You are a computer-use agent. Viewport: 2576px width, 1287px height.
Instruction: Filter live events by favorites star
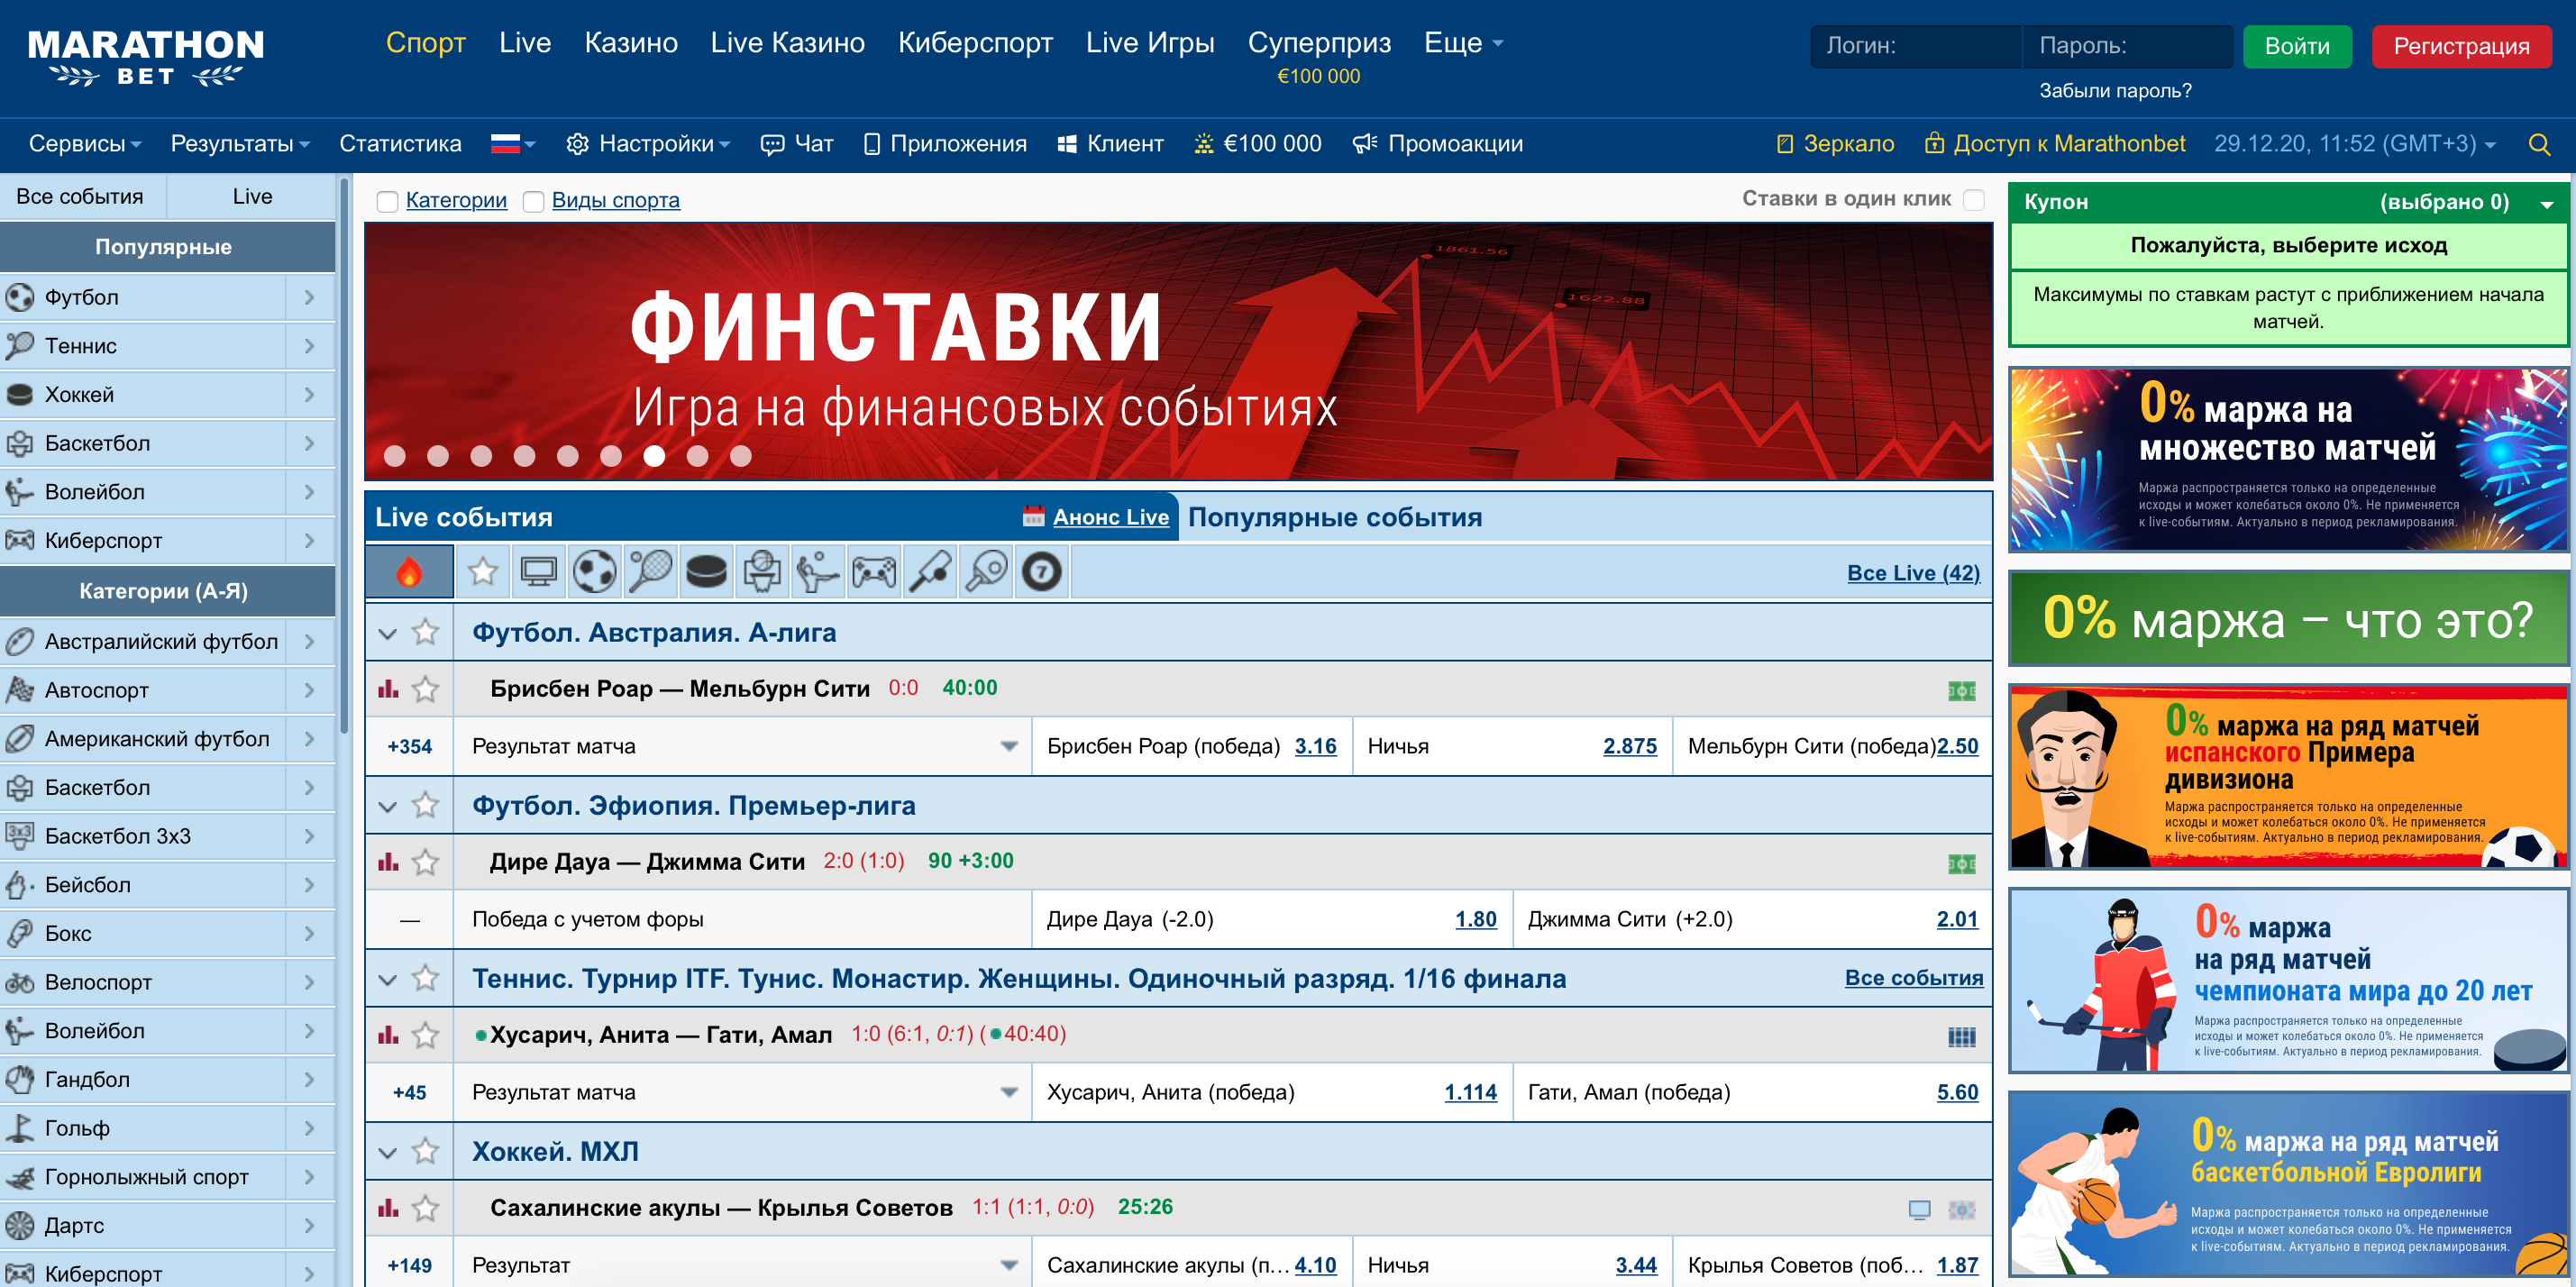click(x=483, y=572)
